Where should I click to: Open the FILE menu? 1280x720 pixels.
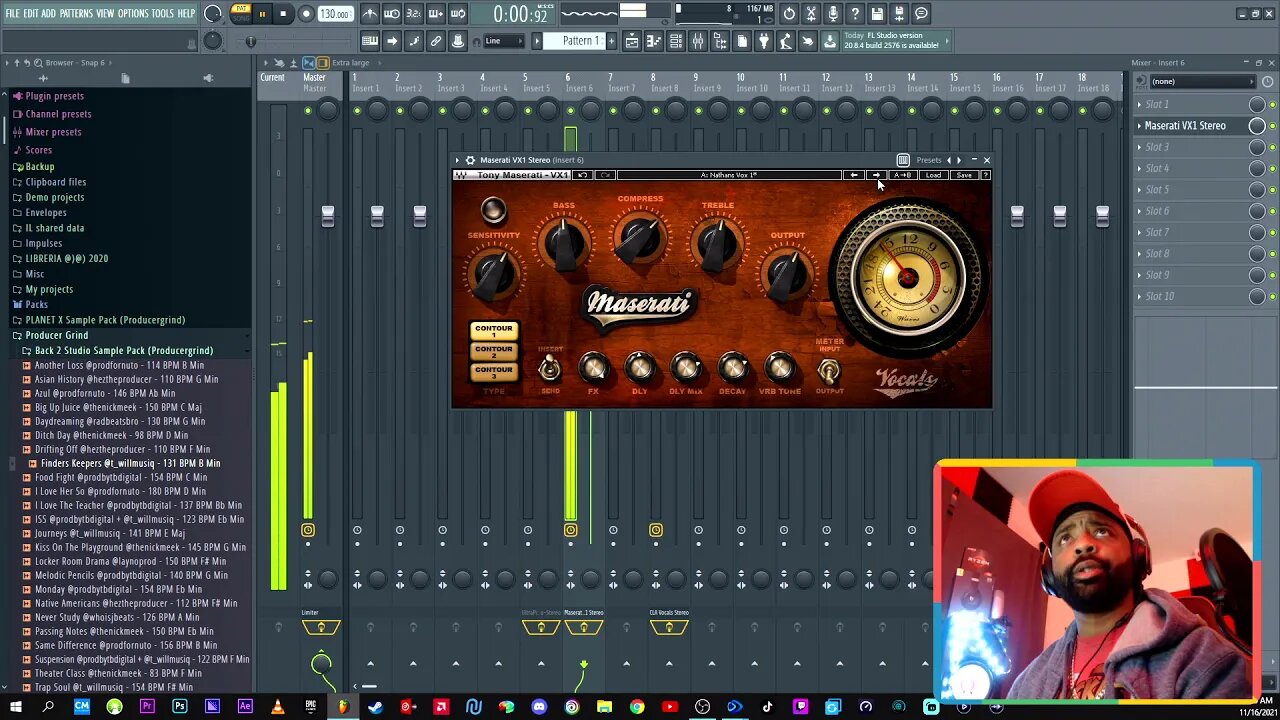click(12, 13)
